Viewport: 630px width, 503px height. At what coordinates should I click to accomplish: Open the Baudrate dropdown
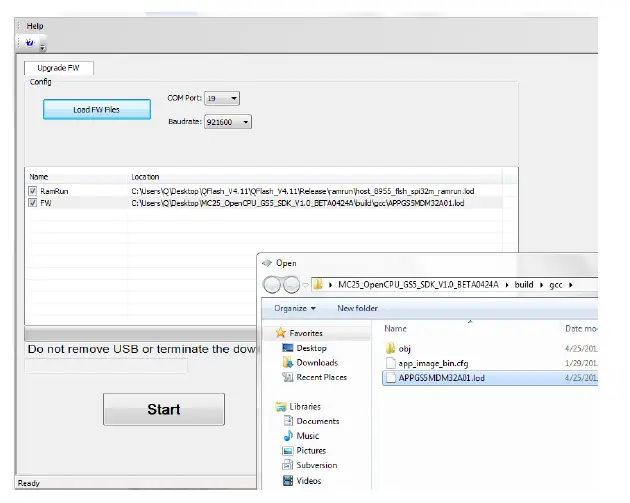[228, 122]
